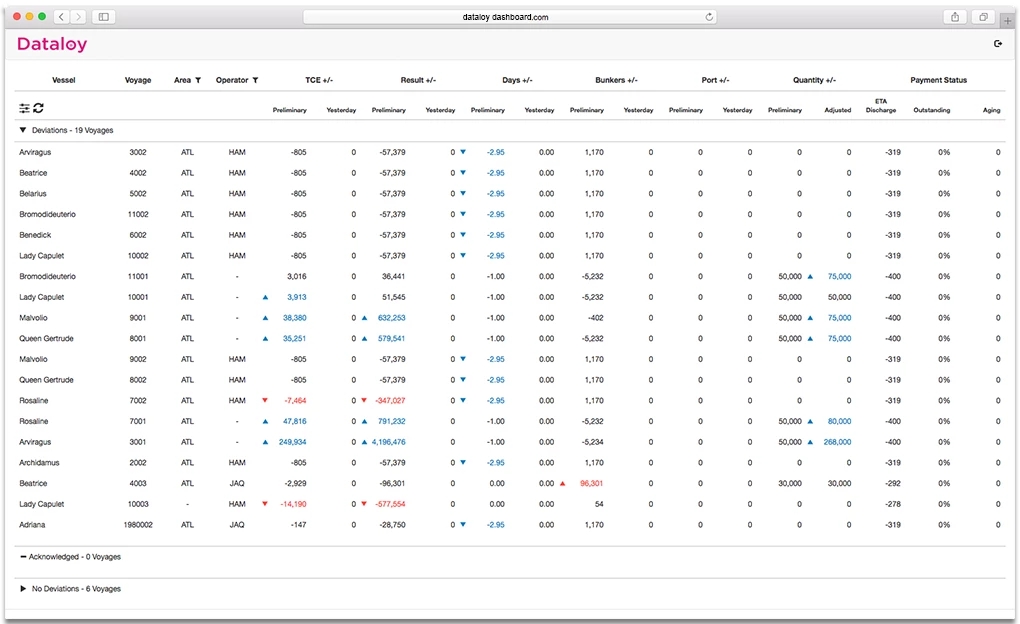1020x624 pixels.
Task: Reload the page from the address bar
Action: (709, 17)
